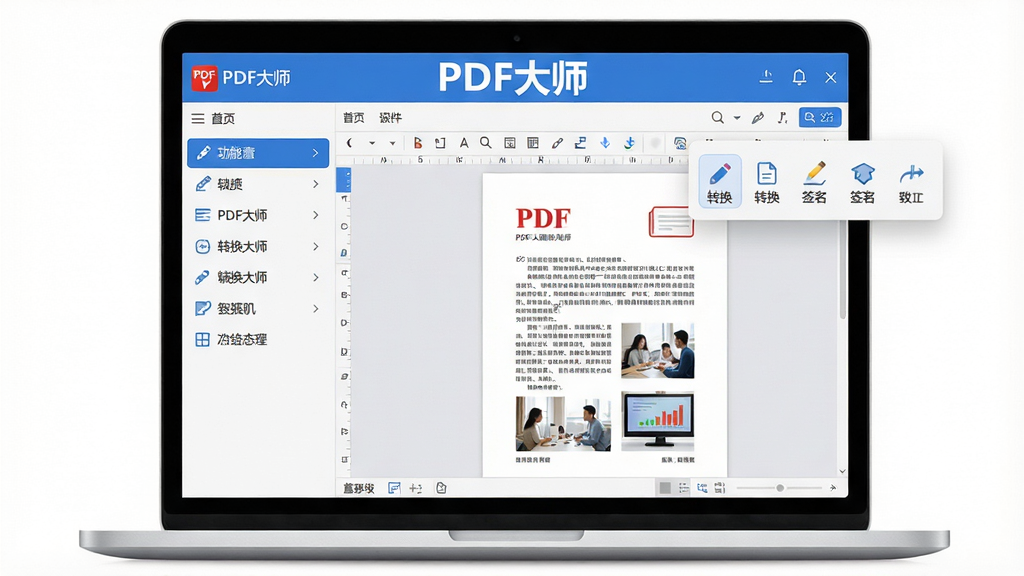Open the sidebar item with circular sync icon
1024x576 pixels.
[x=258, y=246]
